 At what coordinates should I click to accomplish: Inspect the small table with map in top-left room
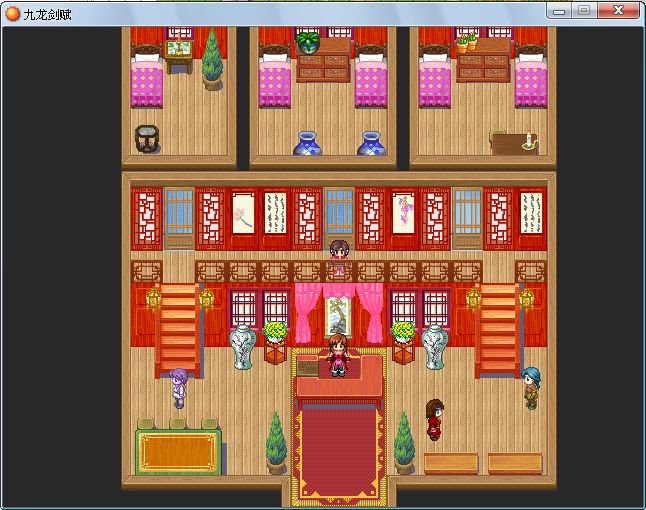[x=179, y=56]
